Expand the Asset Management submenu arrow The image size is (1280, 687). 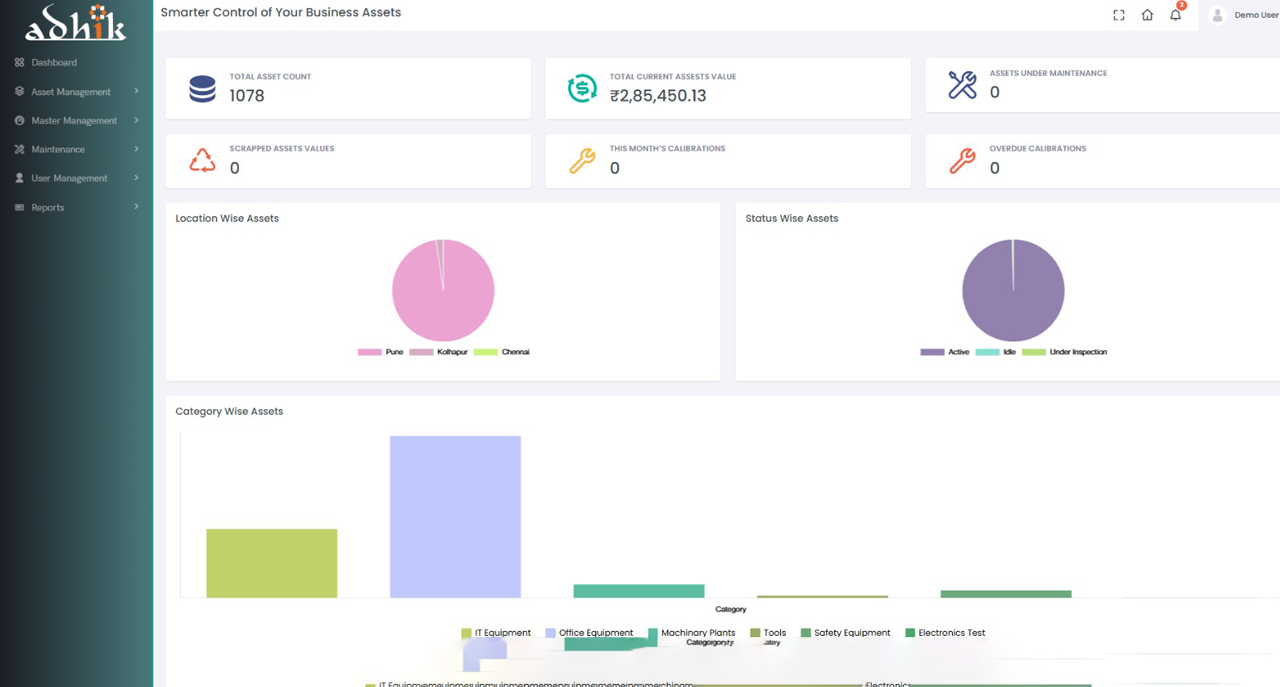(136, 91)
